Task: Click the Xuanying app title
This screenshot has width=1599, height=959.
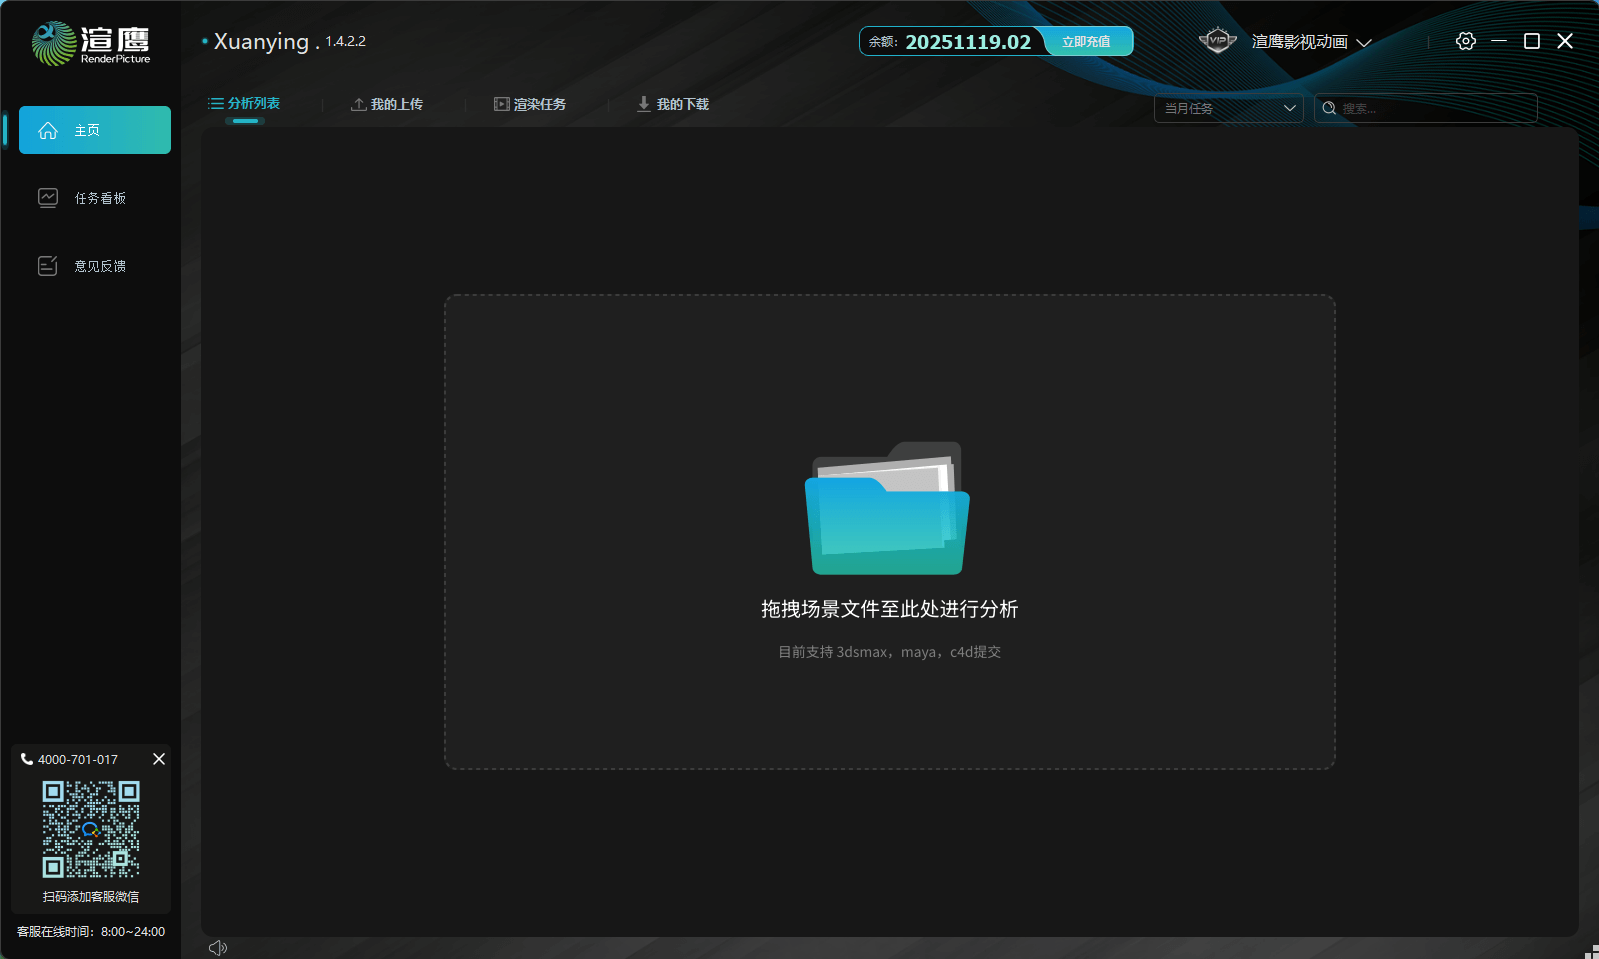Action: [x=261, y=41]
